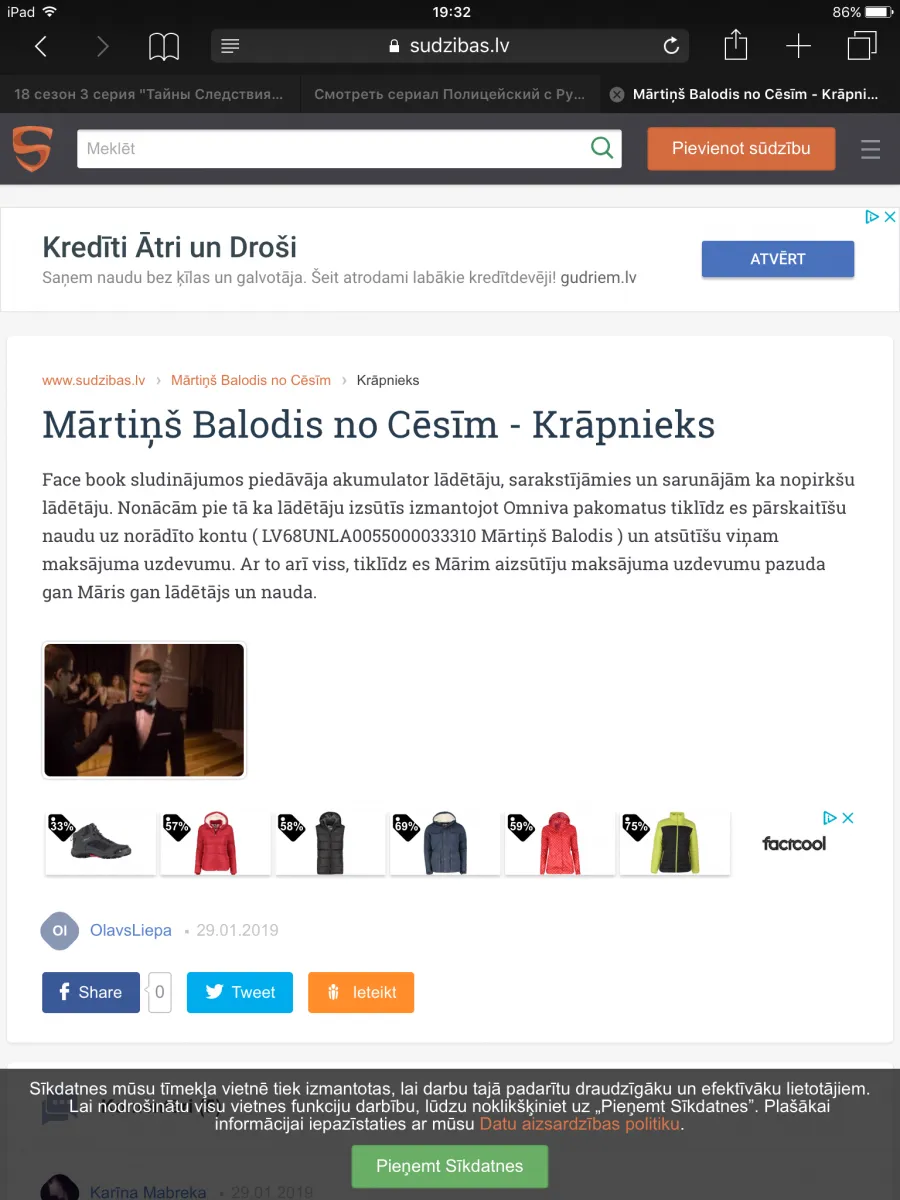Click the green search magnifier icon
Image resolution: width=900 pixels, height=1200 pixels.
(602, 148)
